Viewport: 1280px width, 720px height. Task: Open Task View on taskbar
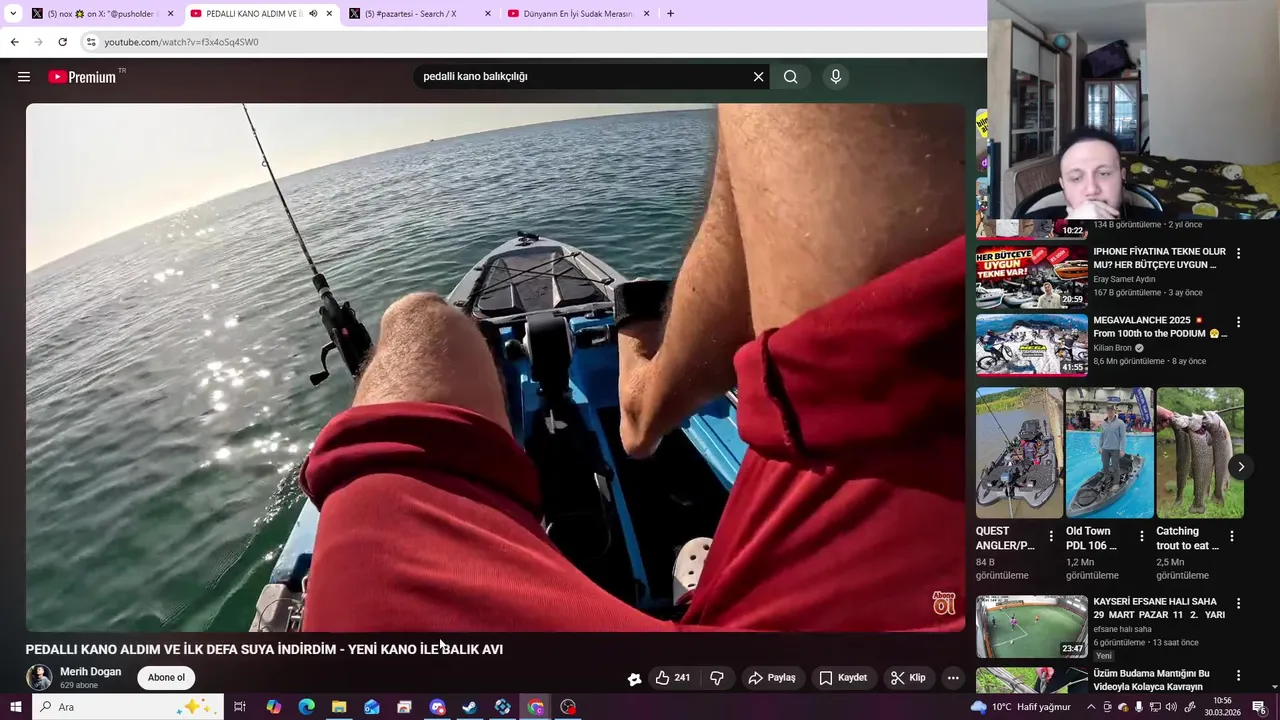(x=240, y=707)
